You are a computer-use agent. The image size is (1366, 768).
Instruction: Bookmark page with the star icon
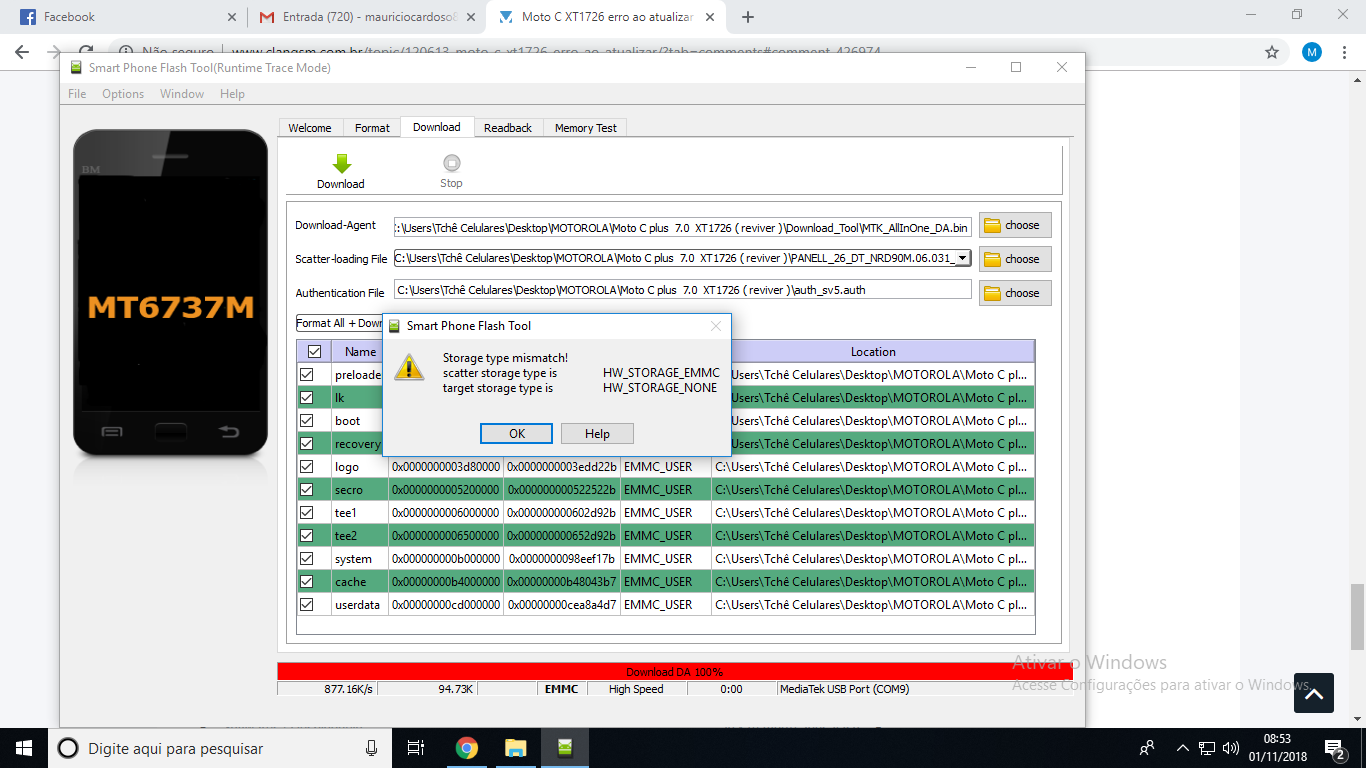tap(1272, 52)
